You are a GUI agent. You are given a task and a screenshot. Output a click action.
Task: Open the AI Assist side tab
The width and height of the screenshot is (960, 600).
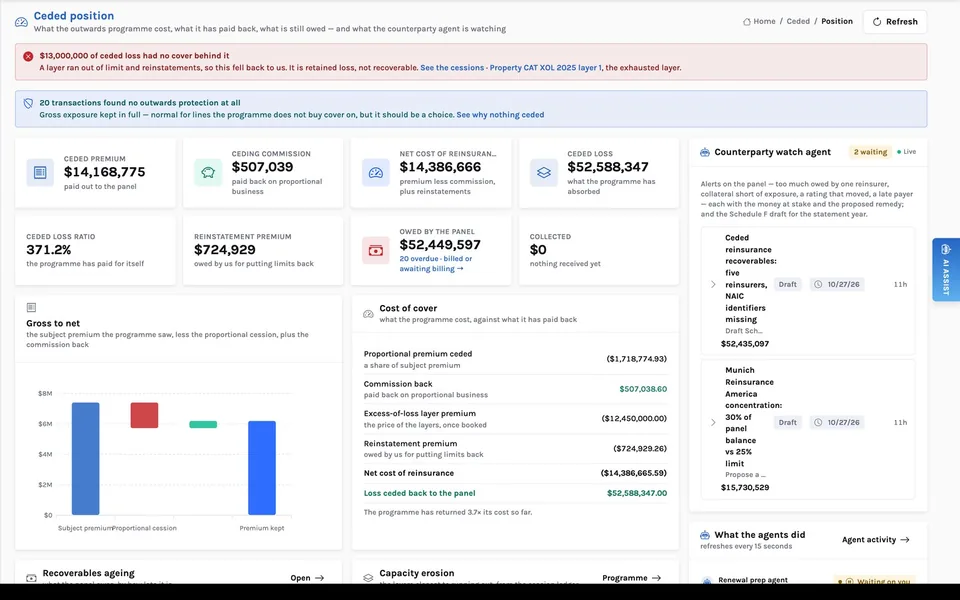(x=946, y=269)
